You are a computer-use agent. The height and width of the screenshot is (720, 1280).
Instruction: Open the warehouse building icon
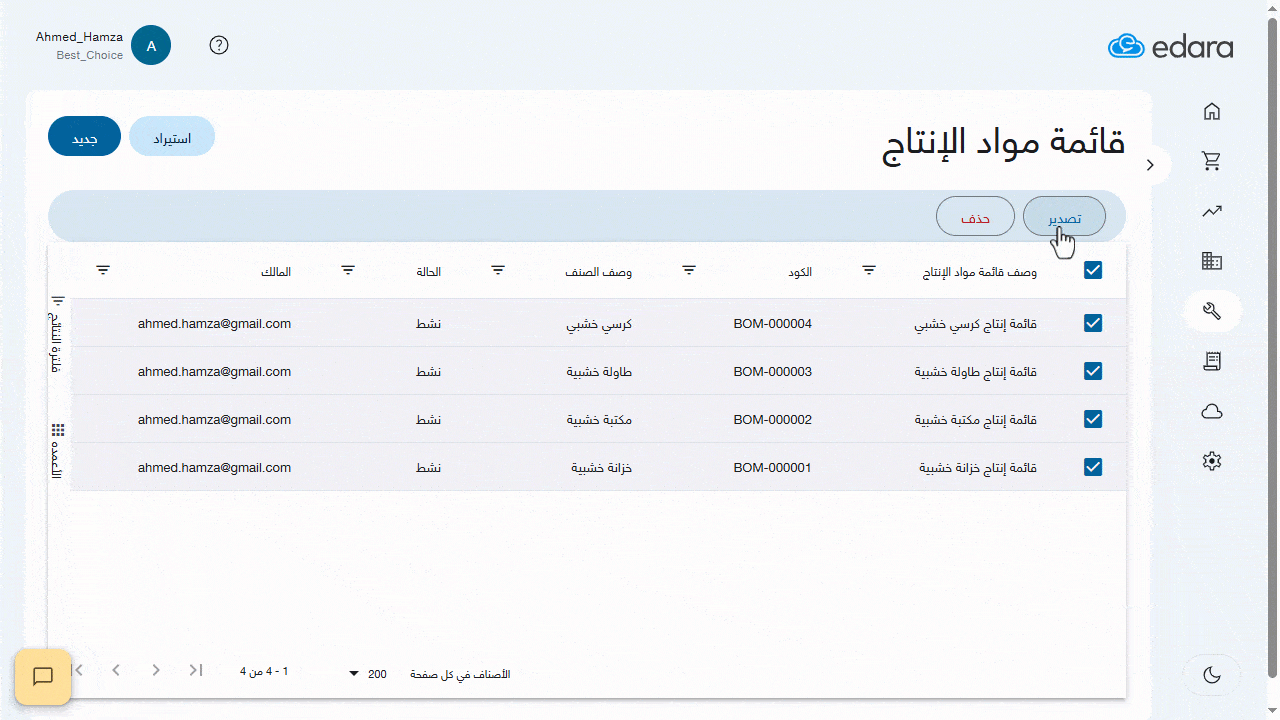tap(1212, 261)
